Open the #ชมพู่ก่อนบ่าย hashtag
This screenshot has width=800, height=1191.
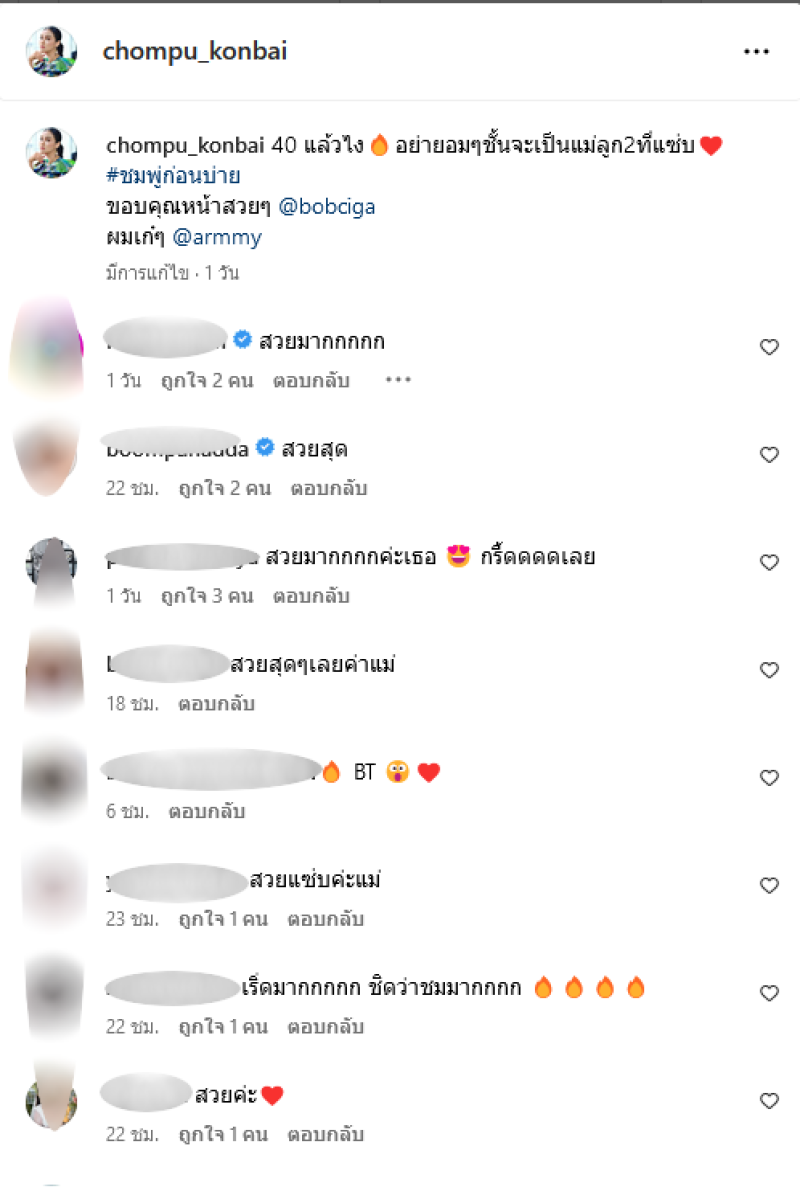(173, 175)
